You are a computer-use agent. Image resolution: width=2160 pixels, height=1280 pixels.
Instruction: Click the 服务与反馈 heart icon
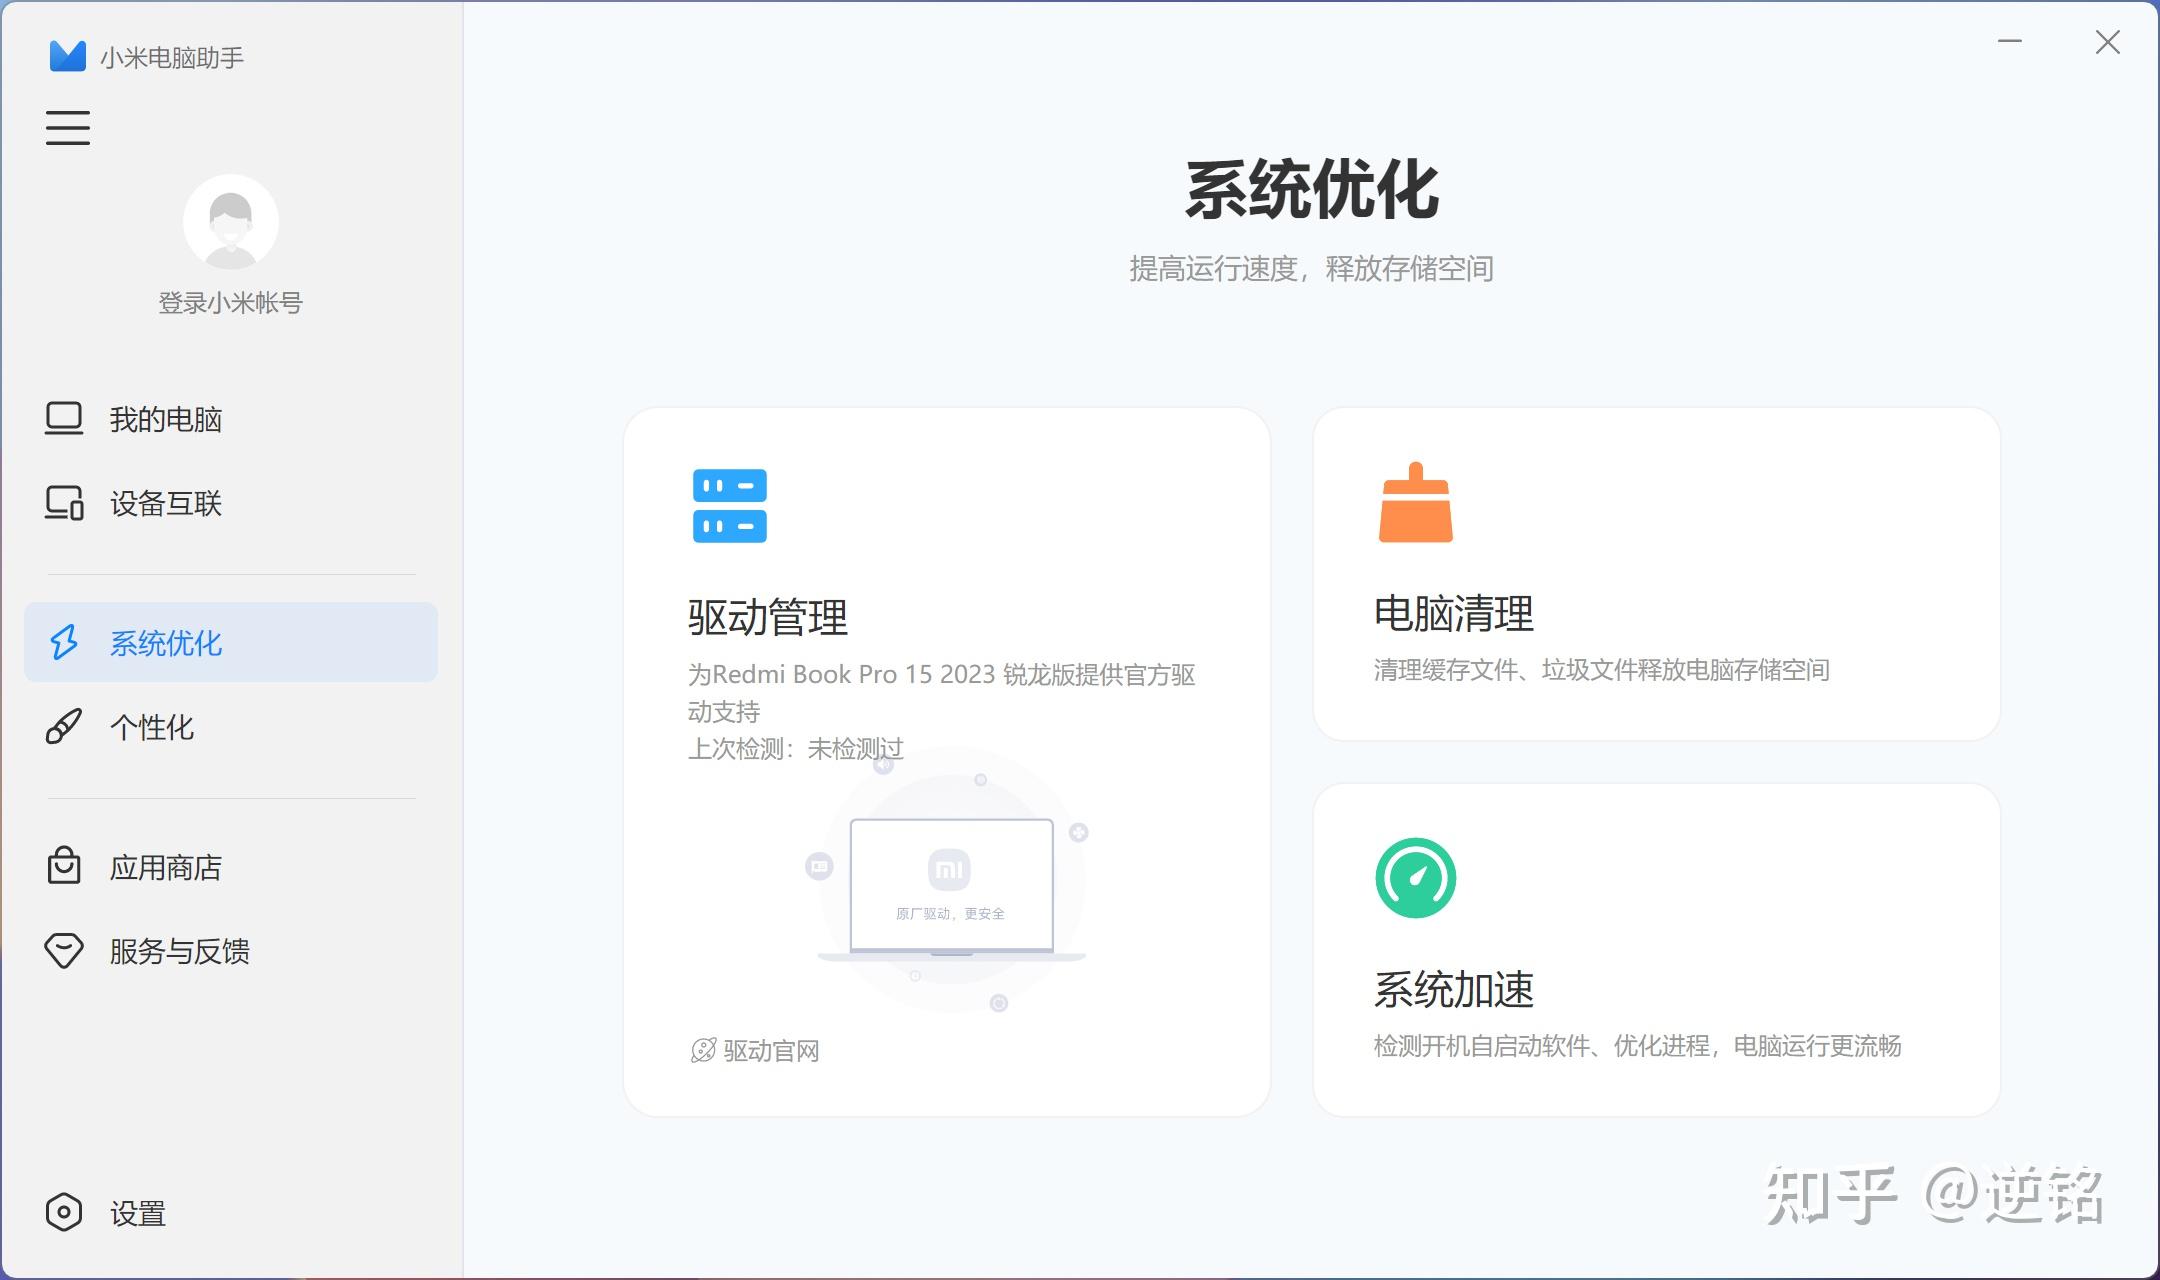click(x=64, y=951)
